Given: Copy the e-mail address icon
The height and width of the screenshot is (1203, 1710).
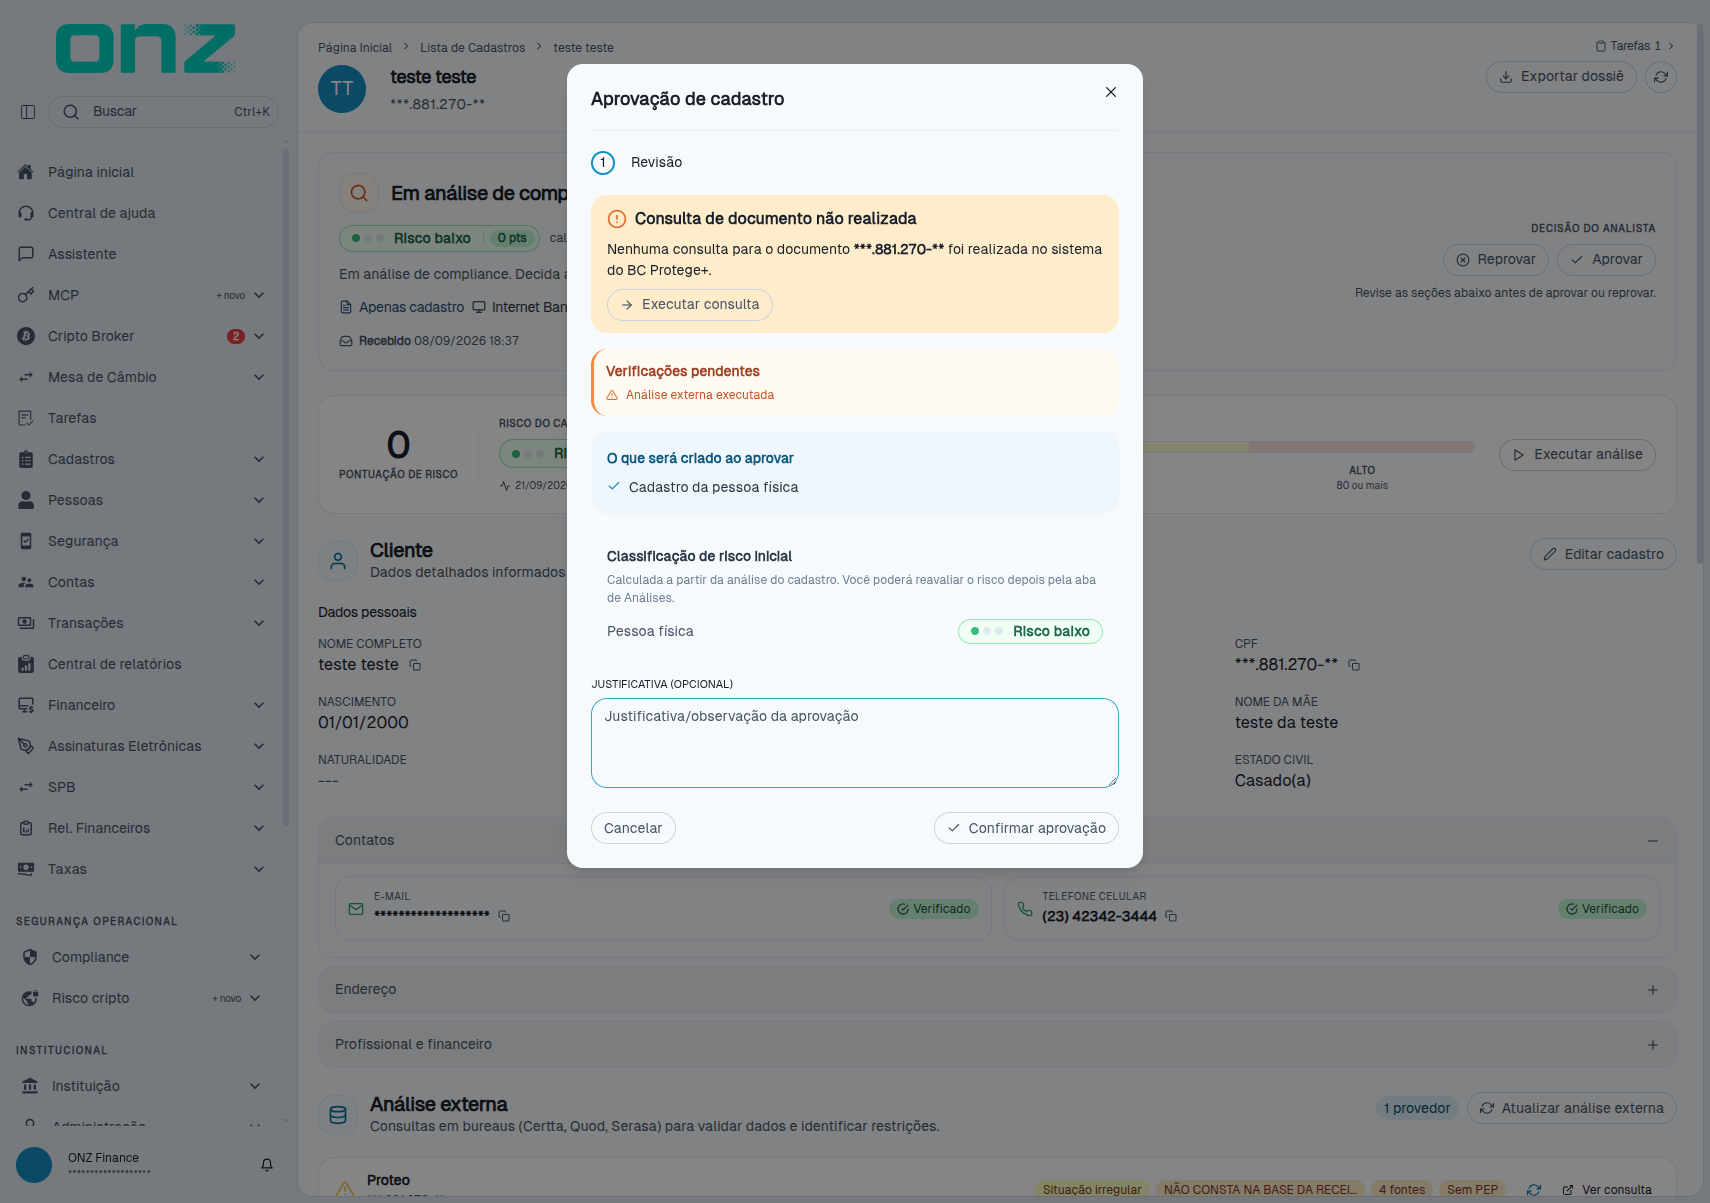Looking at the screenshot, I should (x=504, y=916).
